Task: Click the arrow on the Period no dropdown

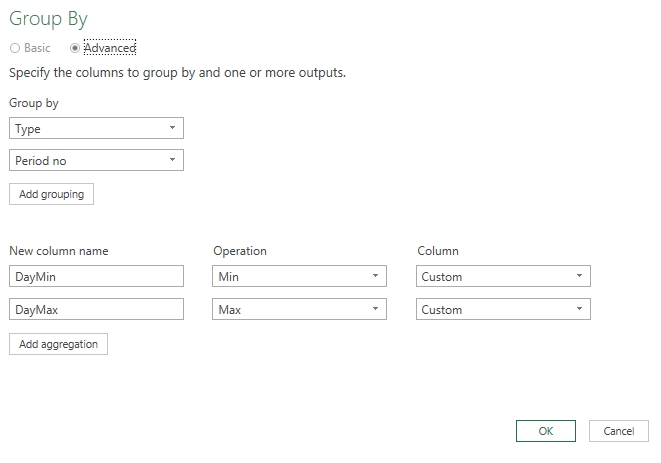Action: (172, 161)
